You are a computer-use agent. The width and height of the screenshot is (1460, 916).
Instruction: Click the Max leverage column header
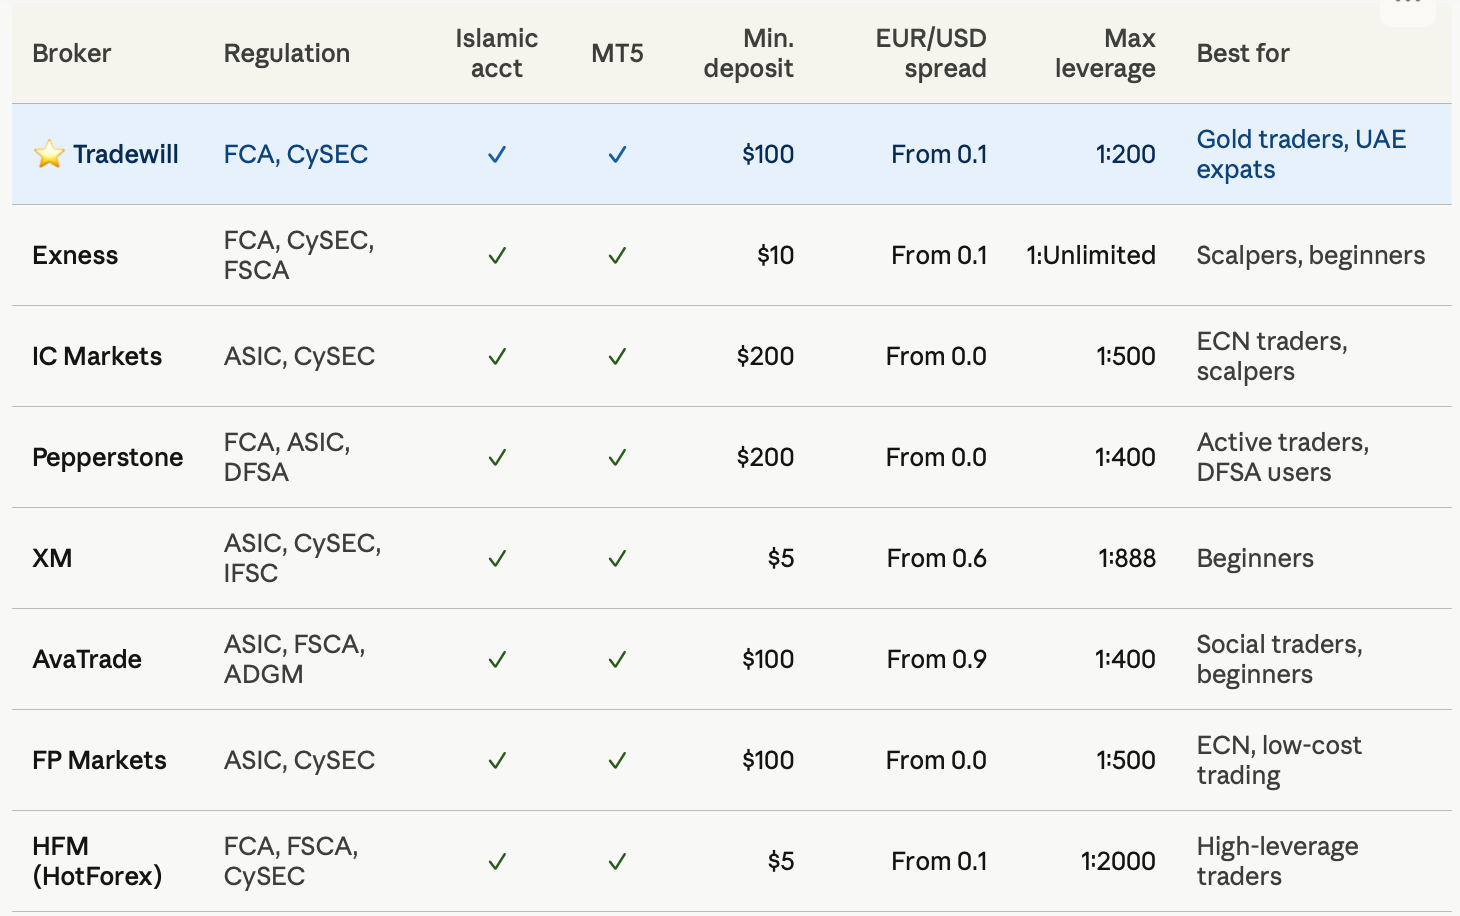click(1105, 53)
